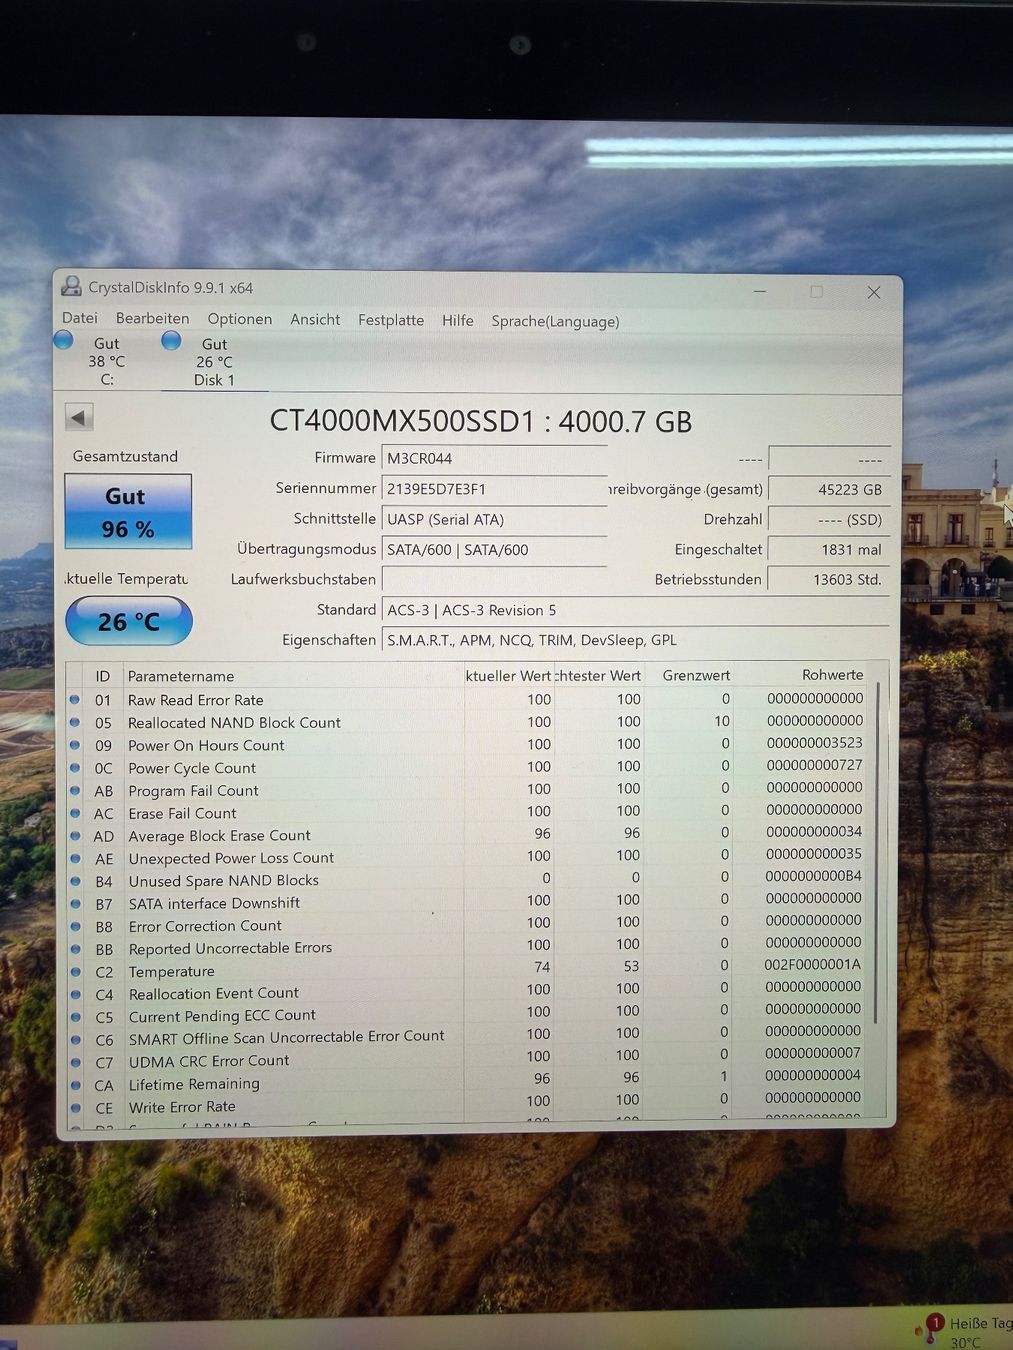The height and width of the screenshot is (1350, 1013).
Task: Click the previous disk arrow button
Action: tap(79, 417)
